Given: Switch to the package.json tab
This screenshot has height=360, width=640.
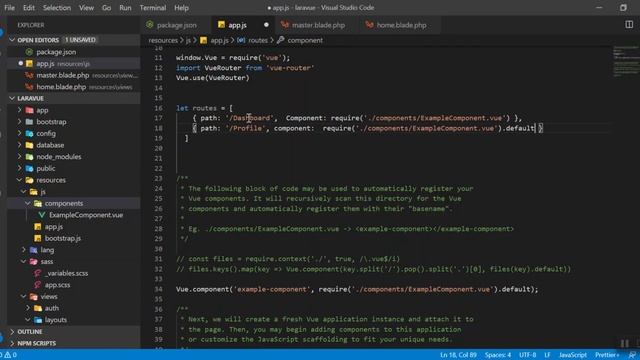Looking at the screenshot, I should click(176, 25).
